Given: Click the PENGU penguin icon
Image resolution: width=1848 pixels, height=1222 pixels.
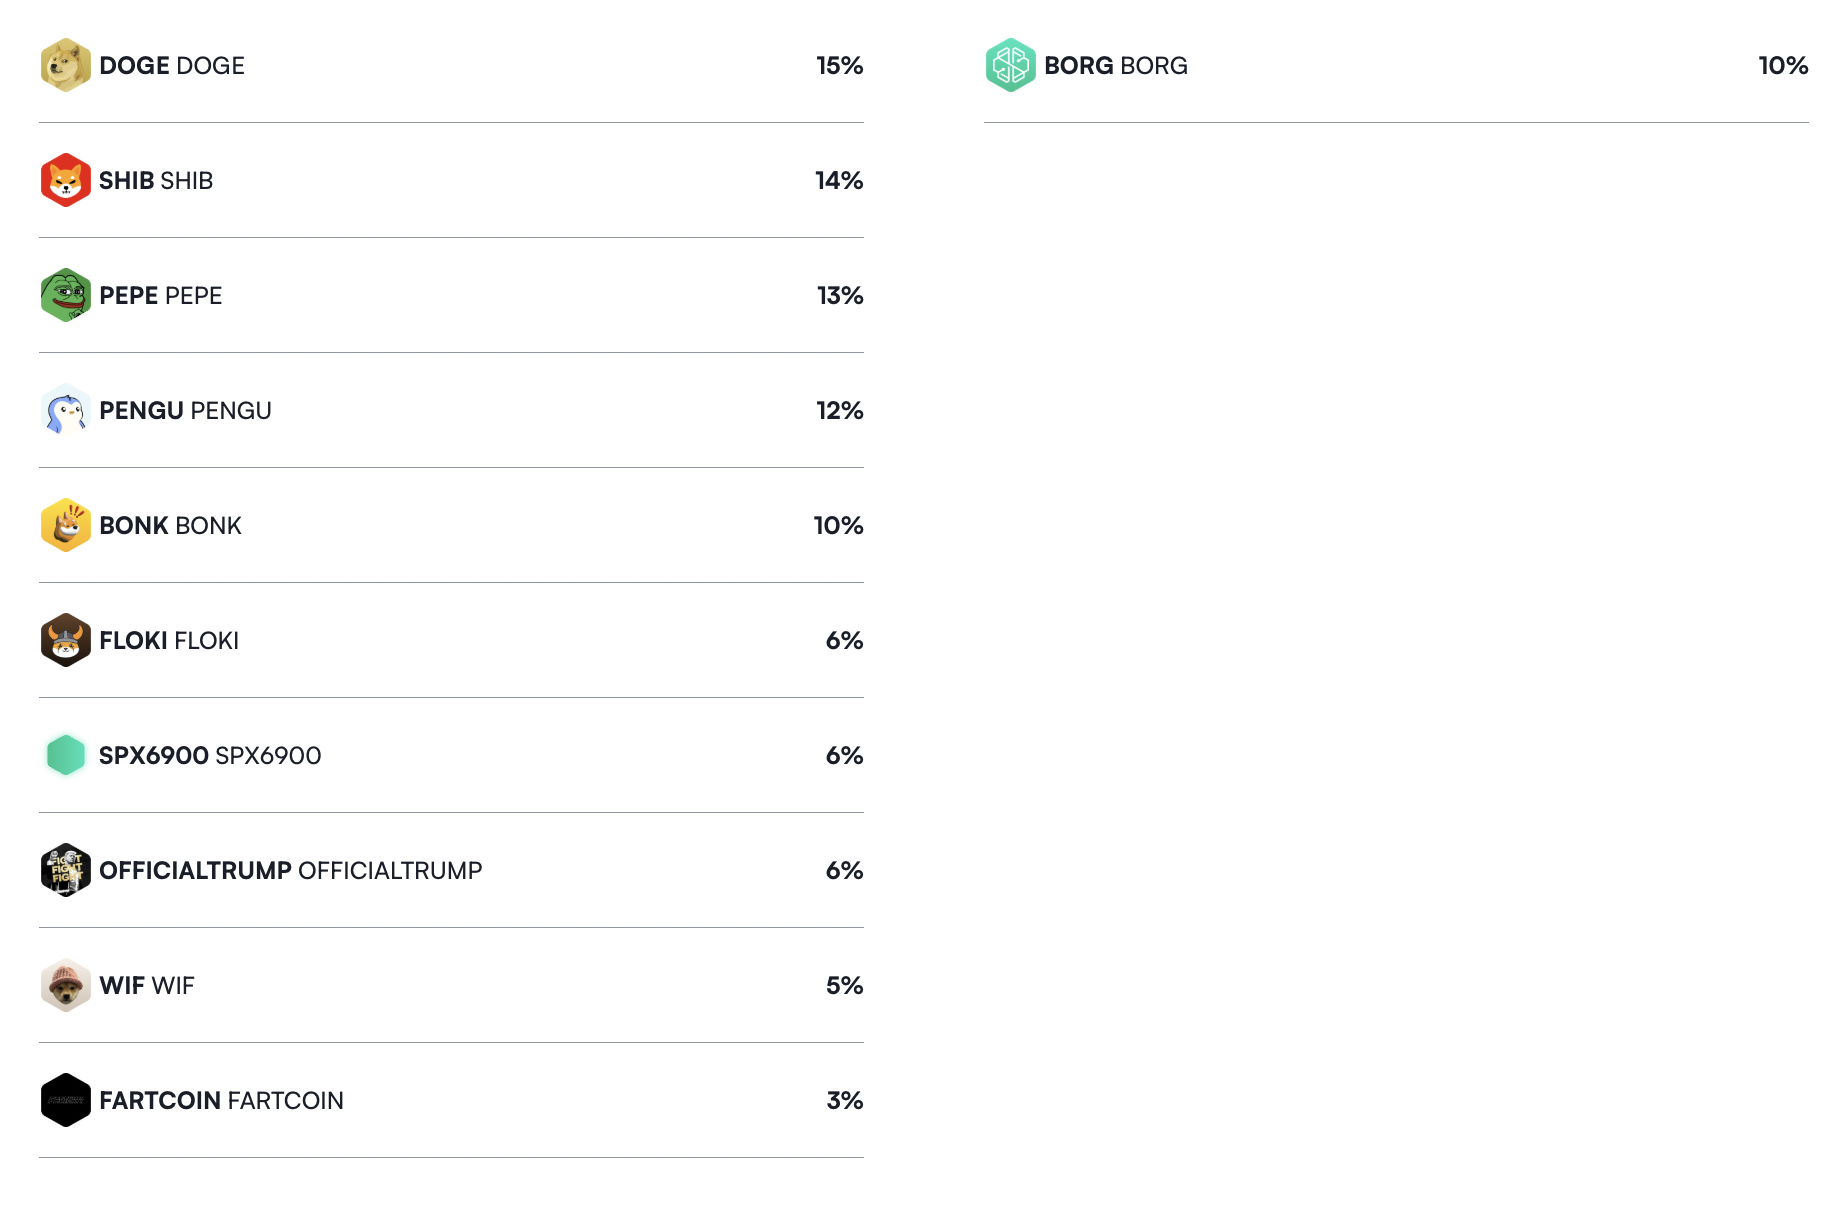Looking at the screenshot, I should tap(65, 410).
